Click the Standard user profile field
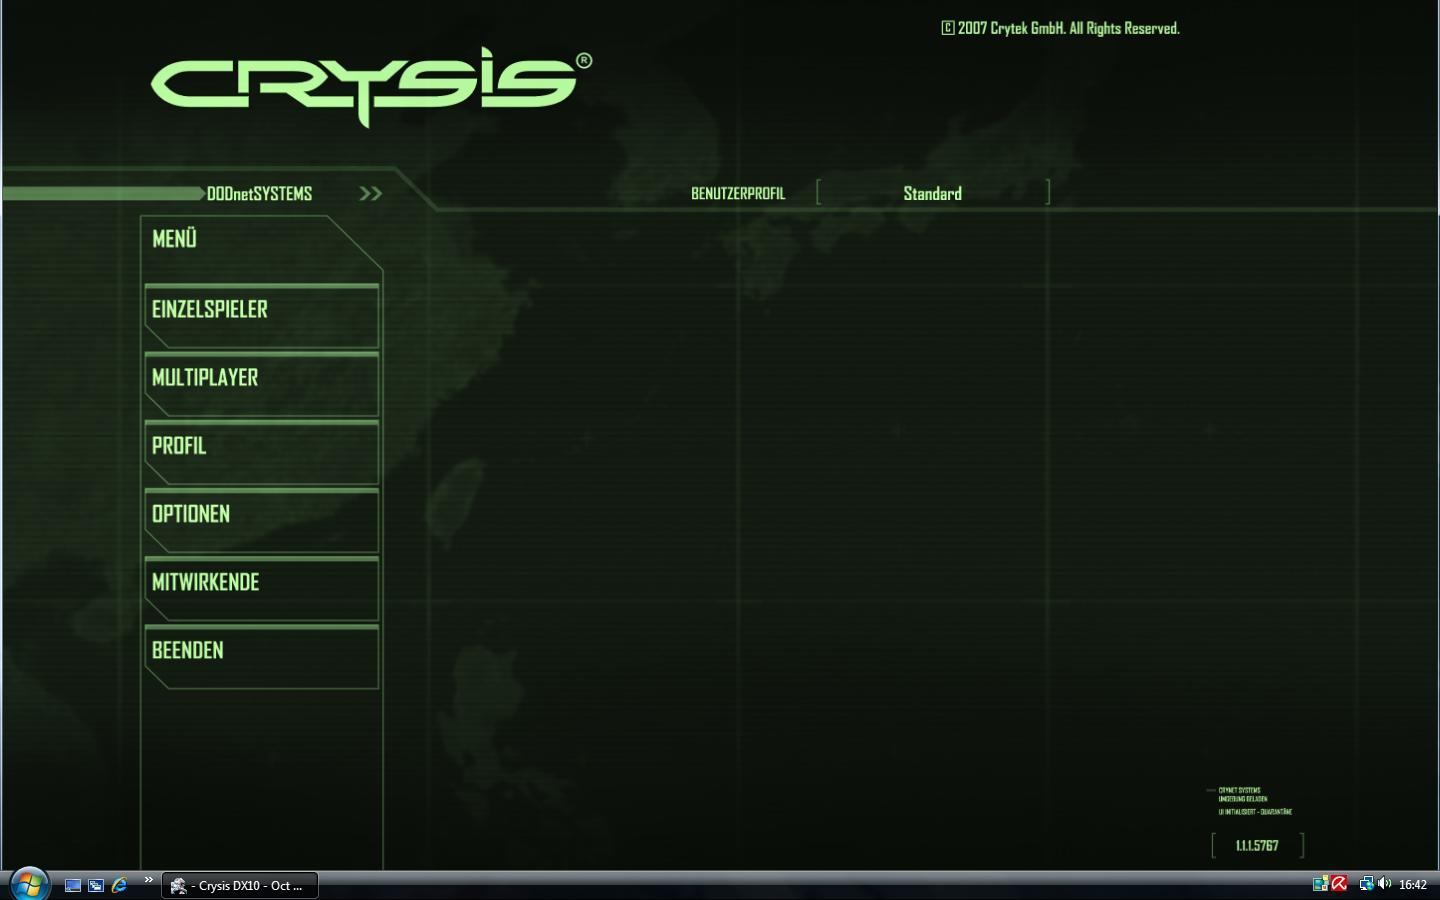Viewport: 1440px width, 900px height. [933, 193]
